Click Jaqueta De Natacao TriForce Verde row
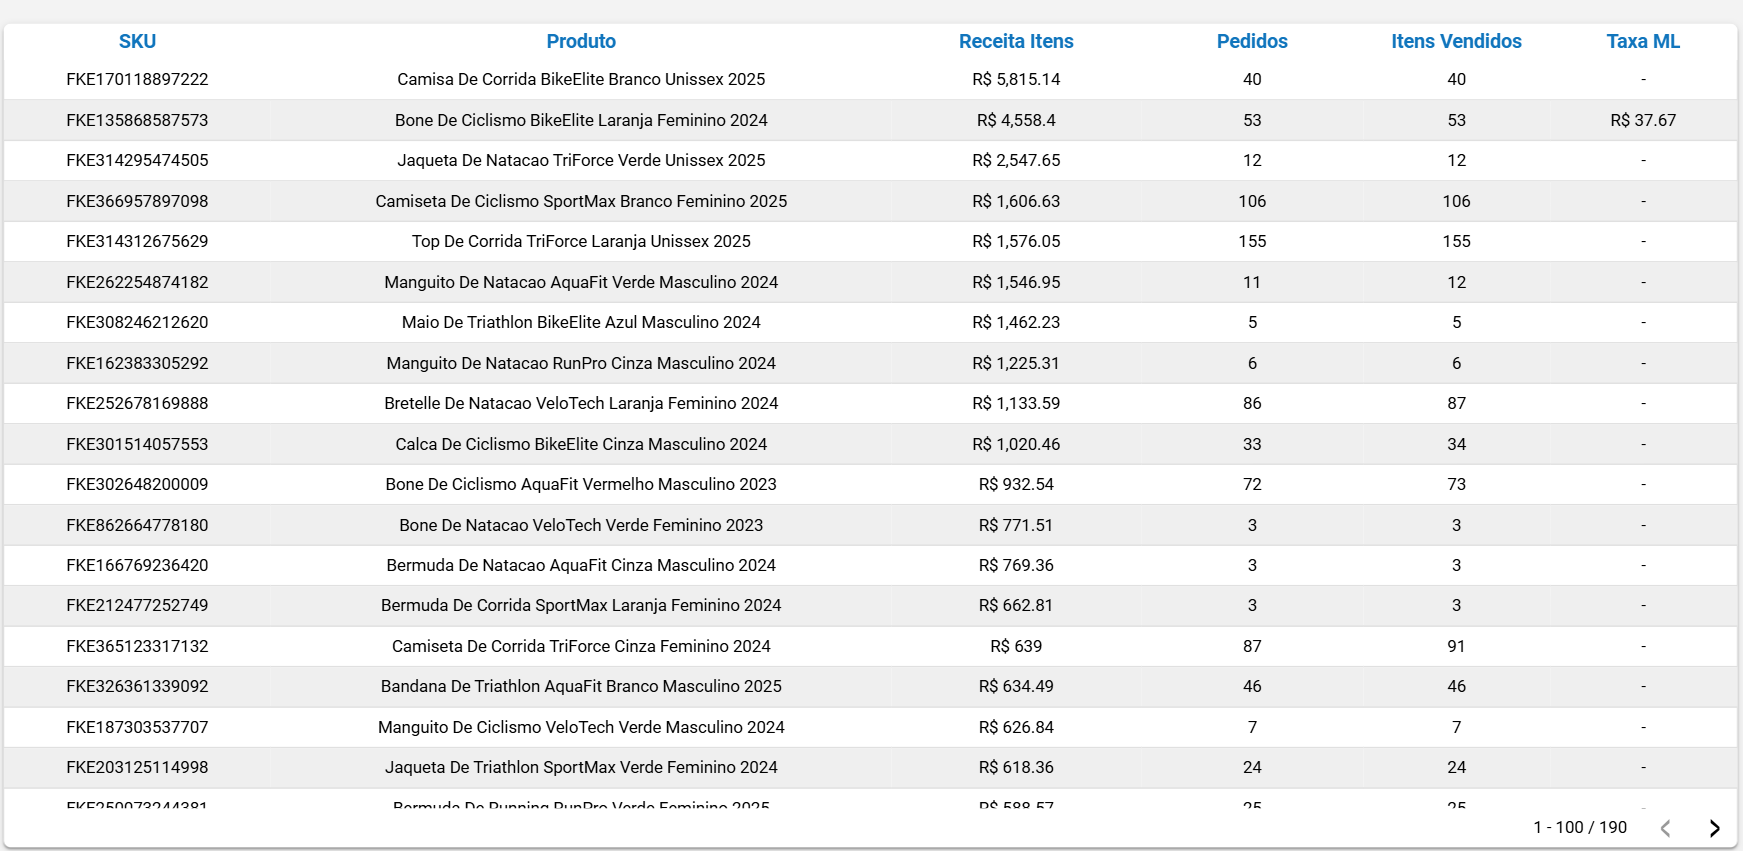 point(580,160)
